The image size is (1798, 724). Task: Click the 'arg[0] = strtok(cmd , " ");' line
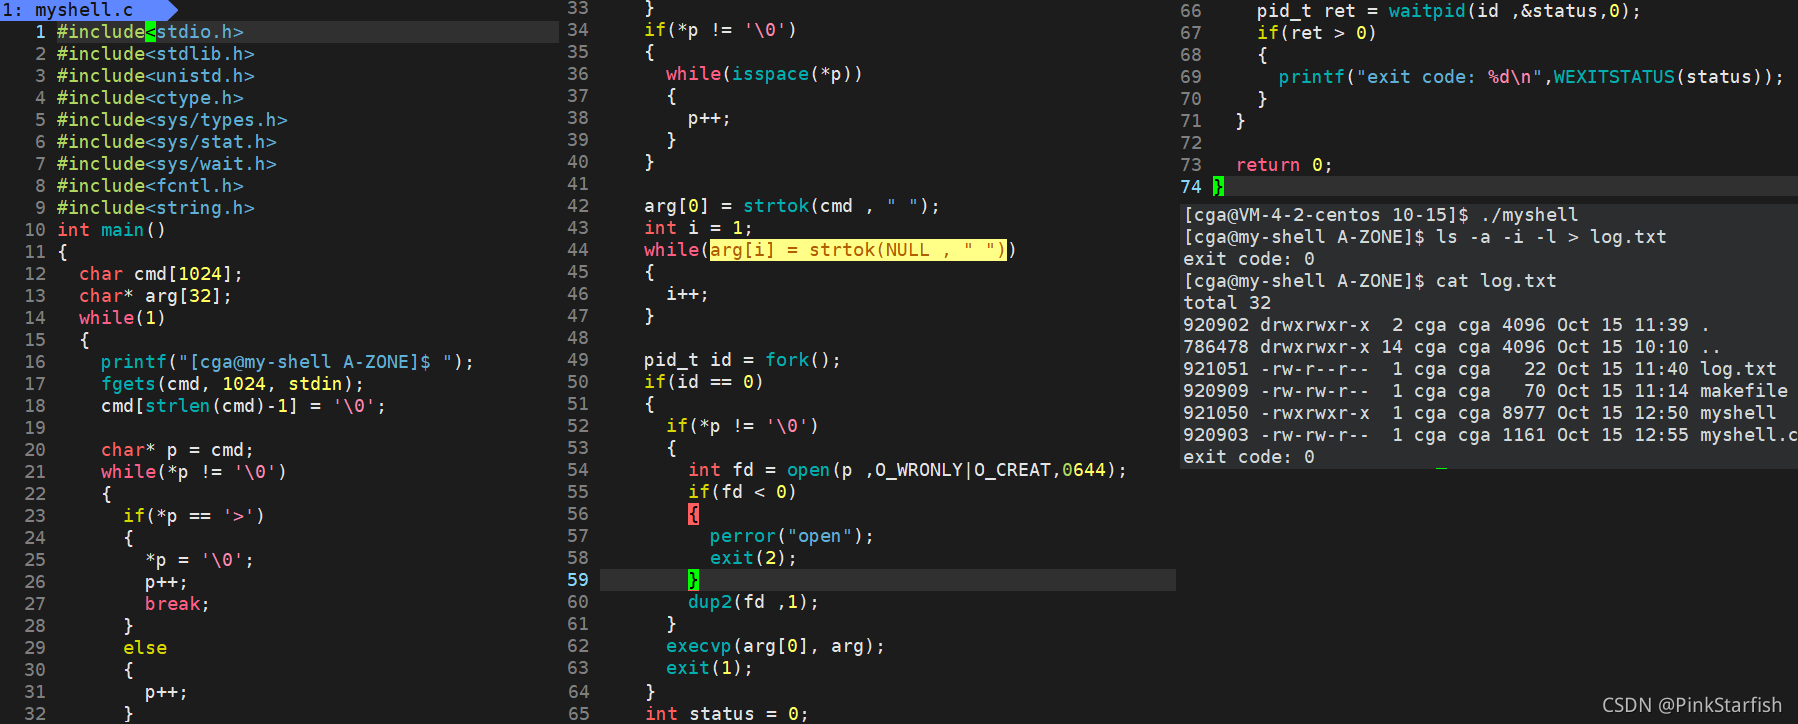[792, 206]
